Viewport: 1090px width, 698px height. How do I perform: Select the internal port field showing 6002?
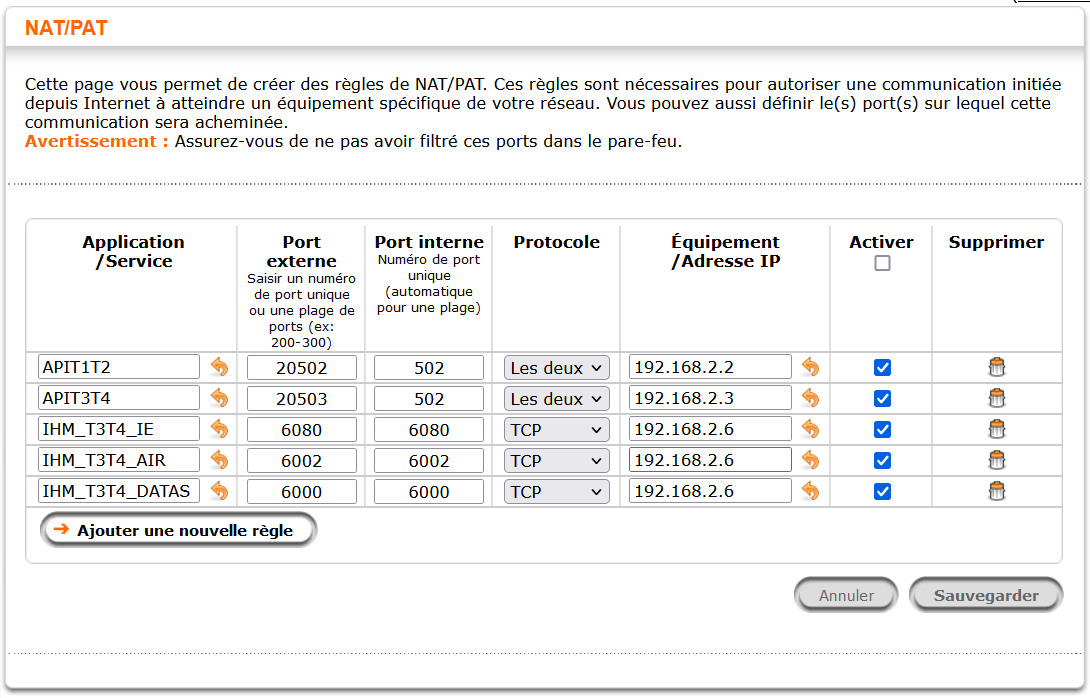[429, 461]
